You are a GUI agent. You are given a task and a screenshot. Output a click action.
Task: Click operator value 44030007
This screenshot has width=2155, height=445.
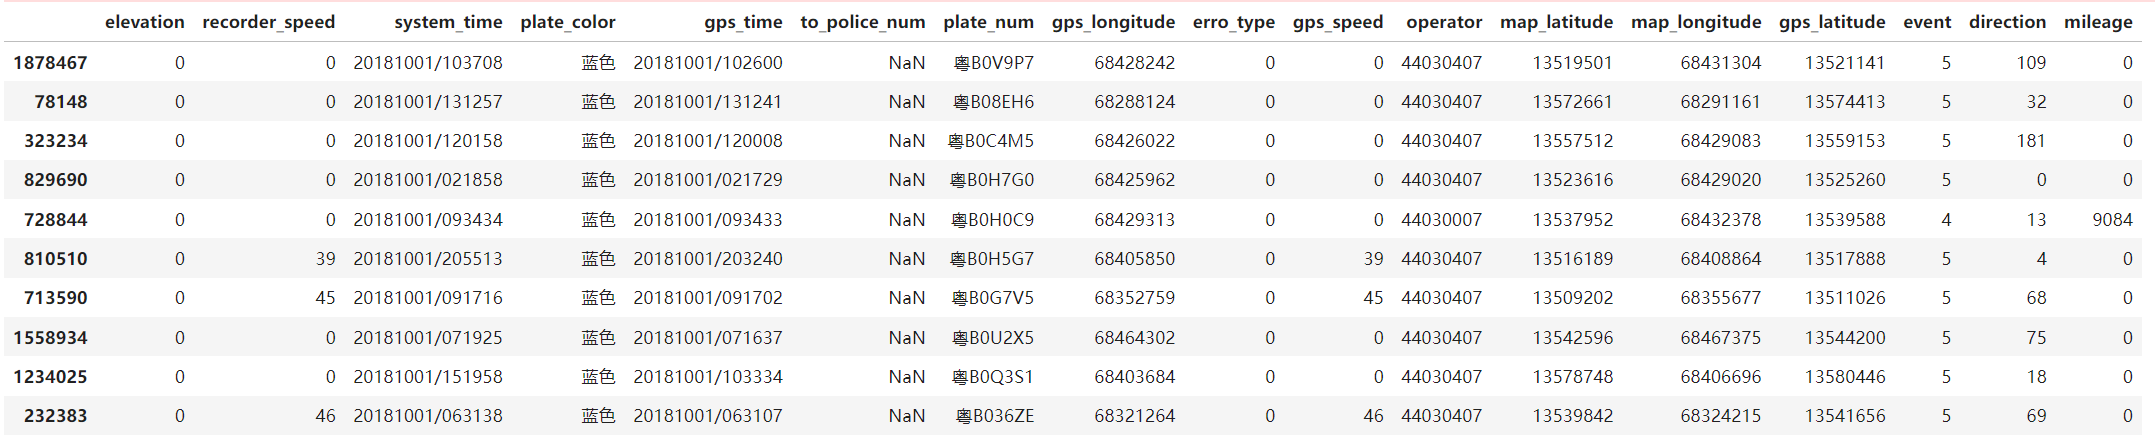pos(1441,220)
